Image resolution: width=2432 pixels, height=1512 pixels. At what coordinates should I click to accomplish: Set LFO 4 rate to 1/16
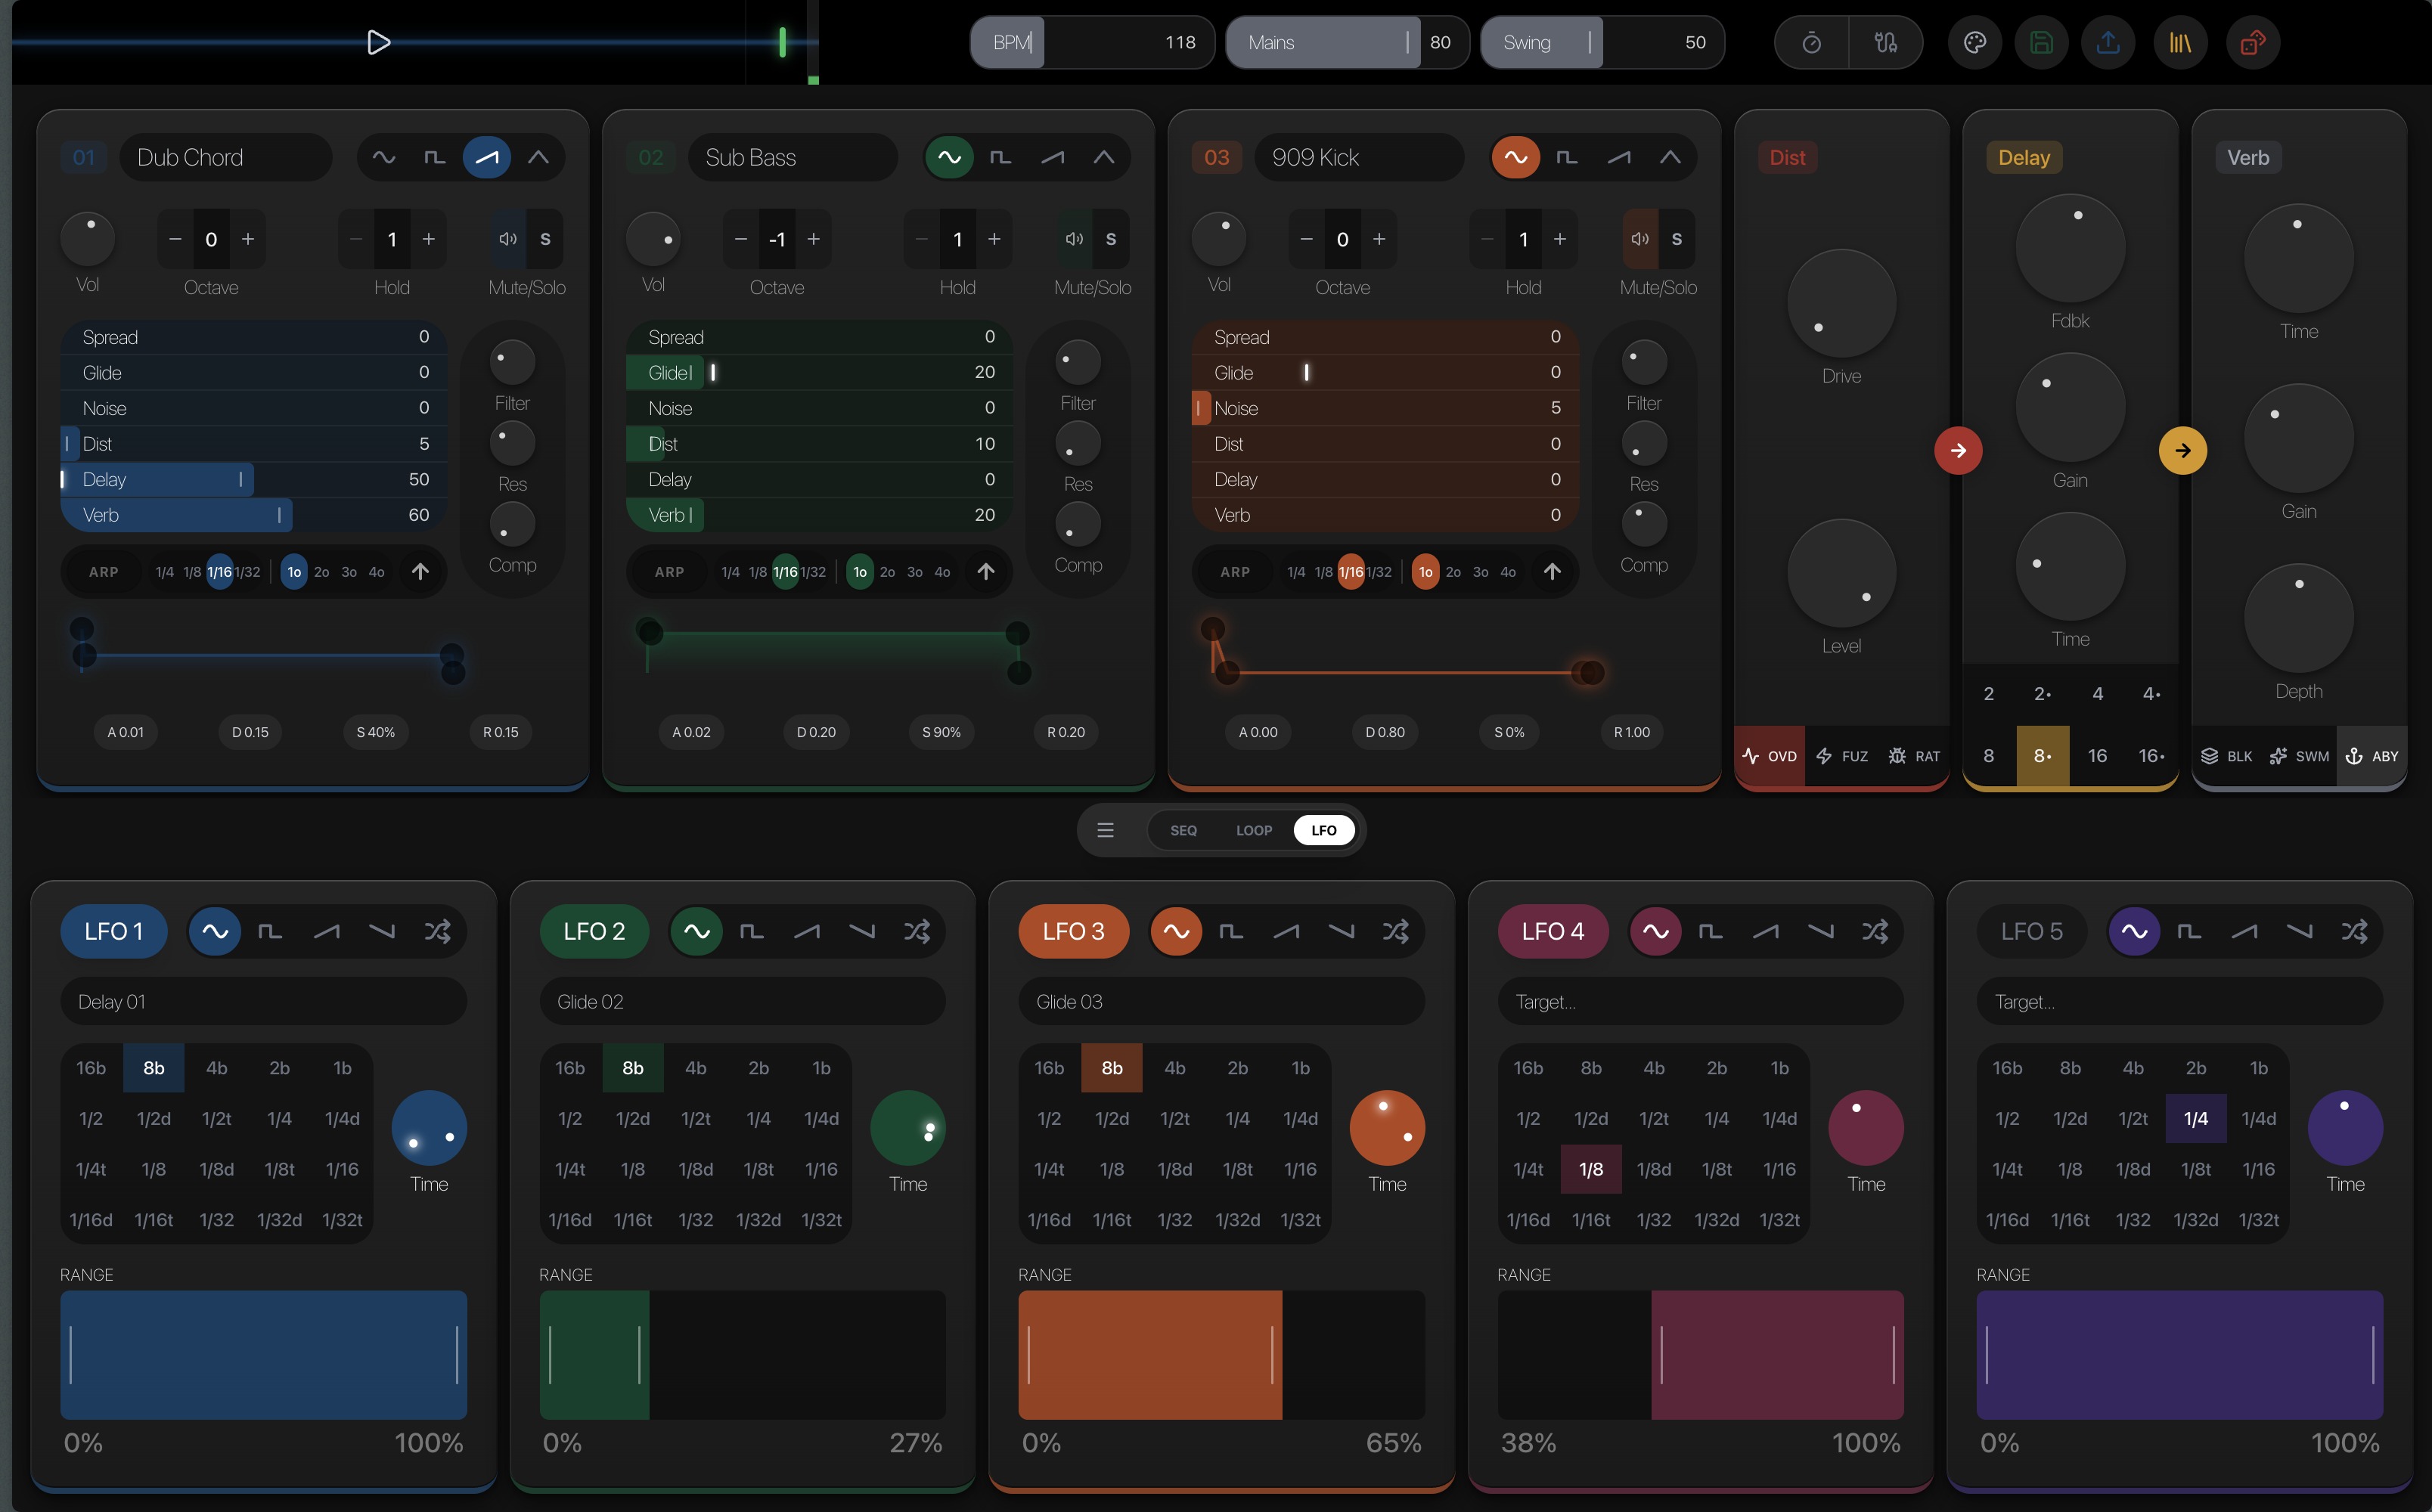1779,1169
